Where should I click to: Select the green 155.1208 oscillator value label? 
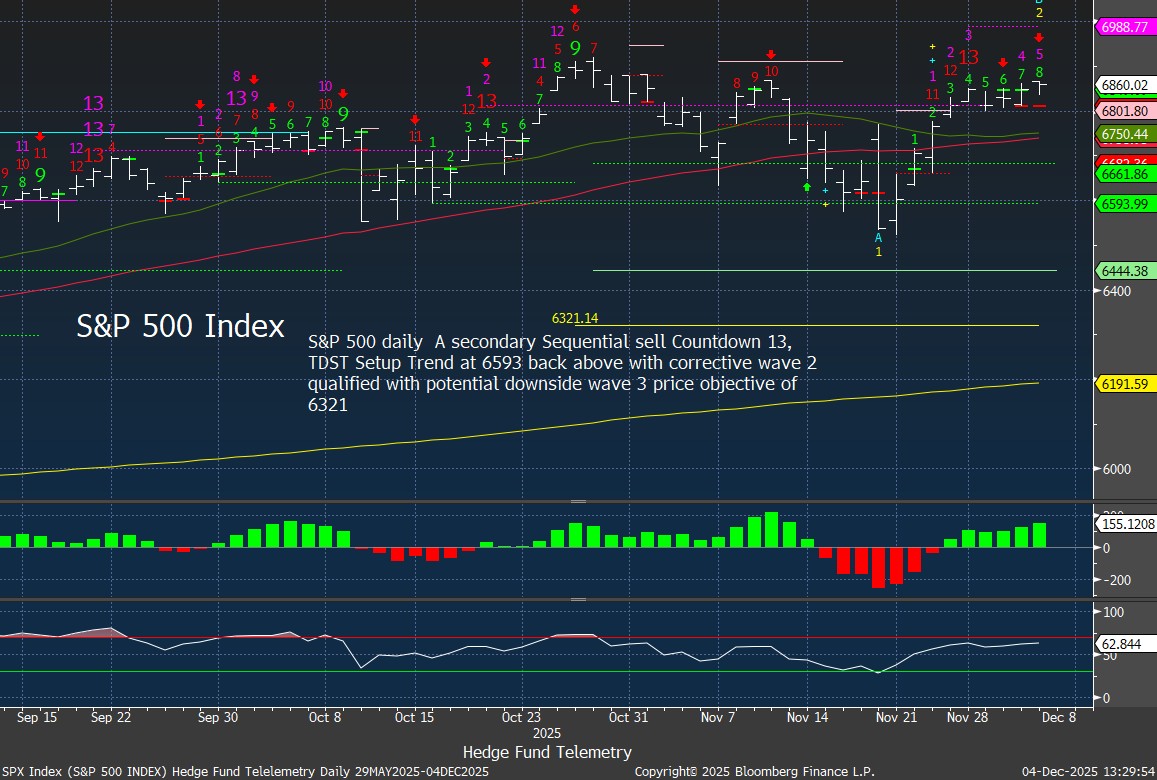(x=1127, y=523)
